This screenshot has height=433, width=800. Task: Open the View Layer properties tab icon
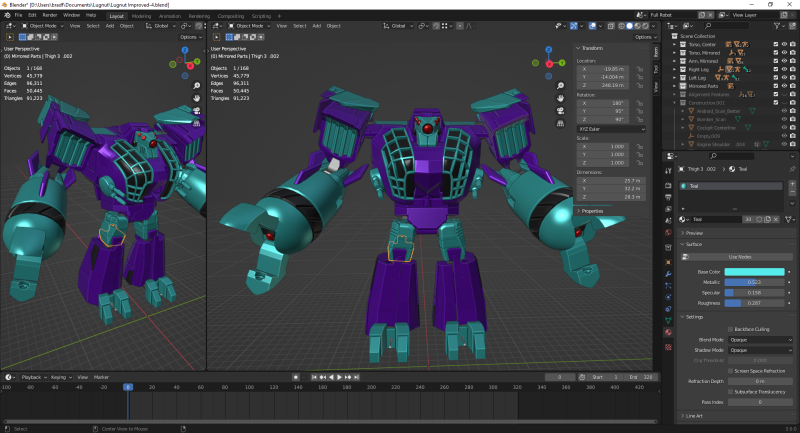coord(668,209)
